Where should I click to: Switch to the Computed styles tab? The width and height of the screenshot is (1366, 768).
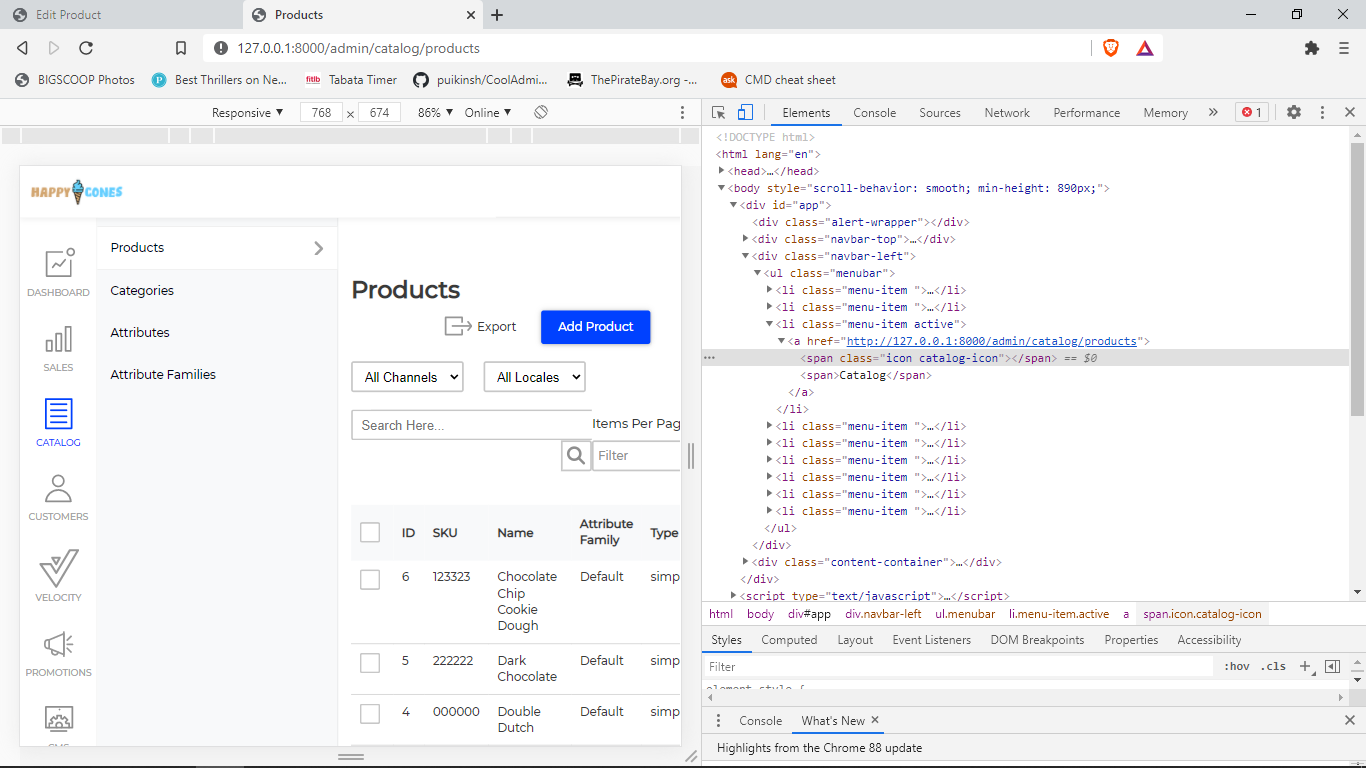[789, 640]
